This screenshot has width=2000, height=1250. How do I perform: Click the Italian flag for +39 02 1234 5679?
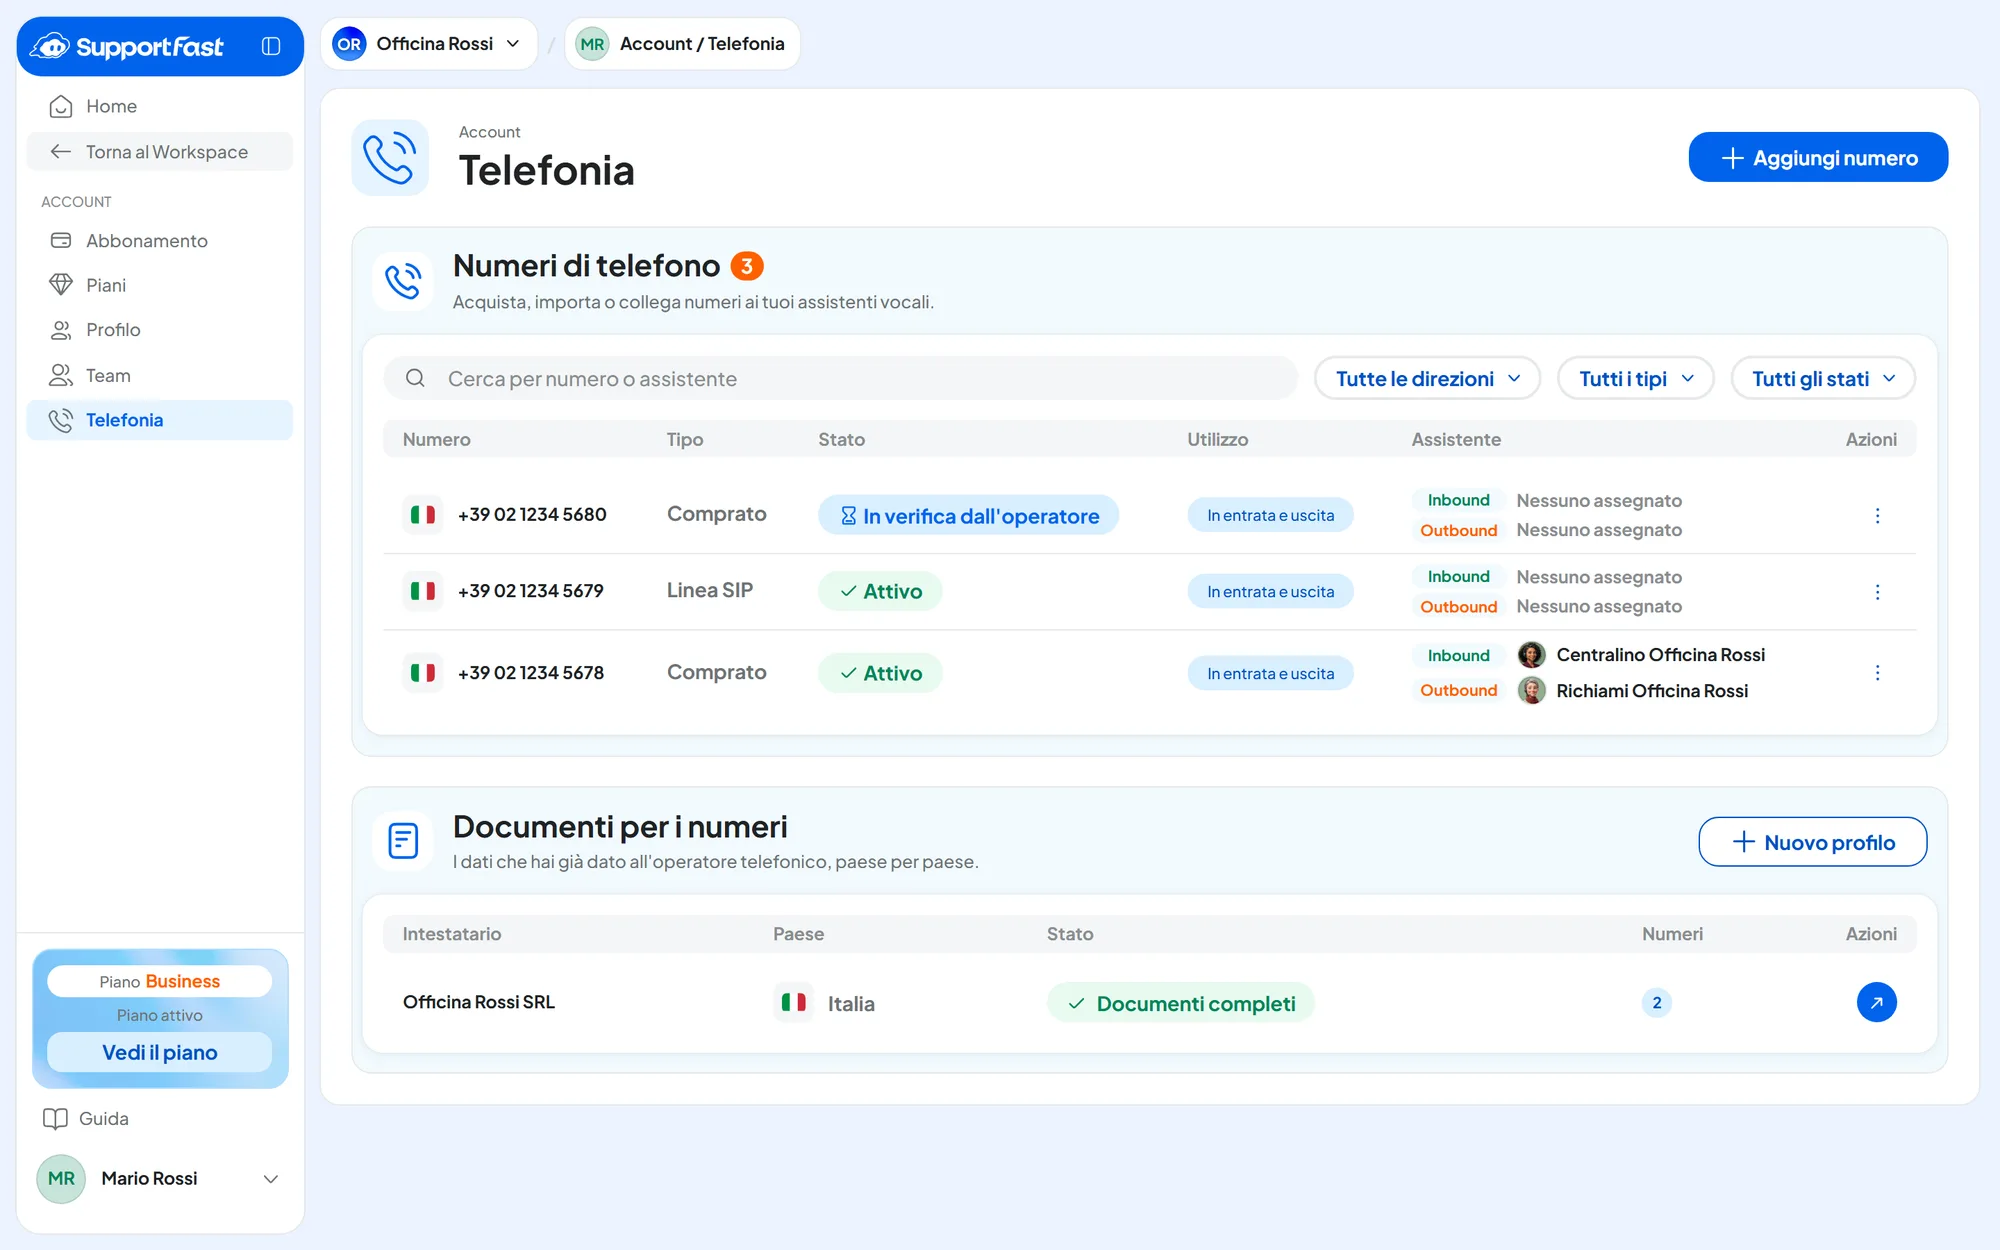tap(423, 591)
